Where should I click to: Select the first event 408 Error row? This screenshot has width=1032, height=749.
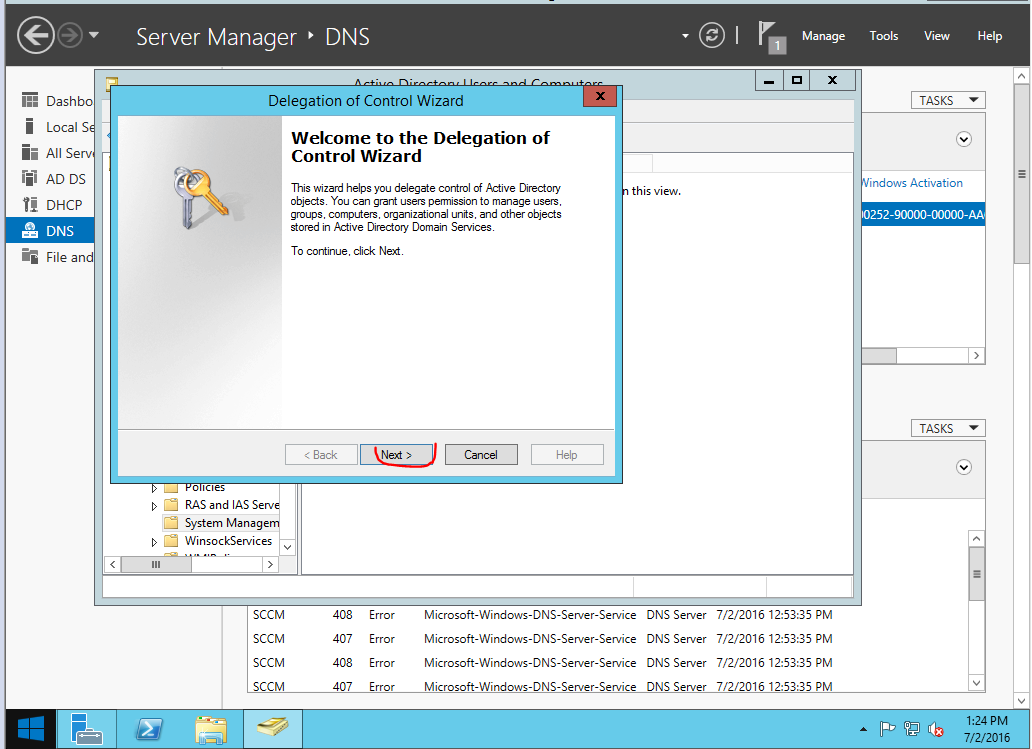(x=542, y=615)
